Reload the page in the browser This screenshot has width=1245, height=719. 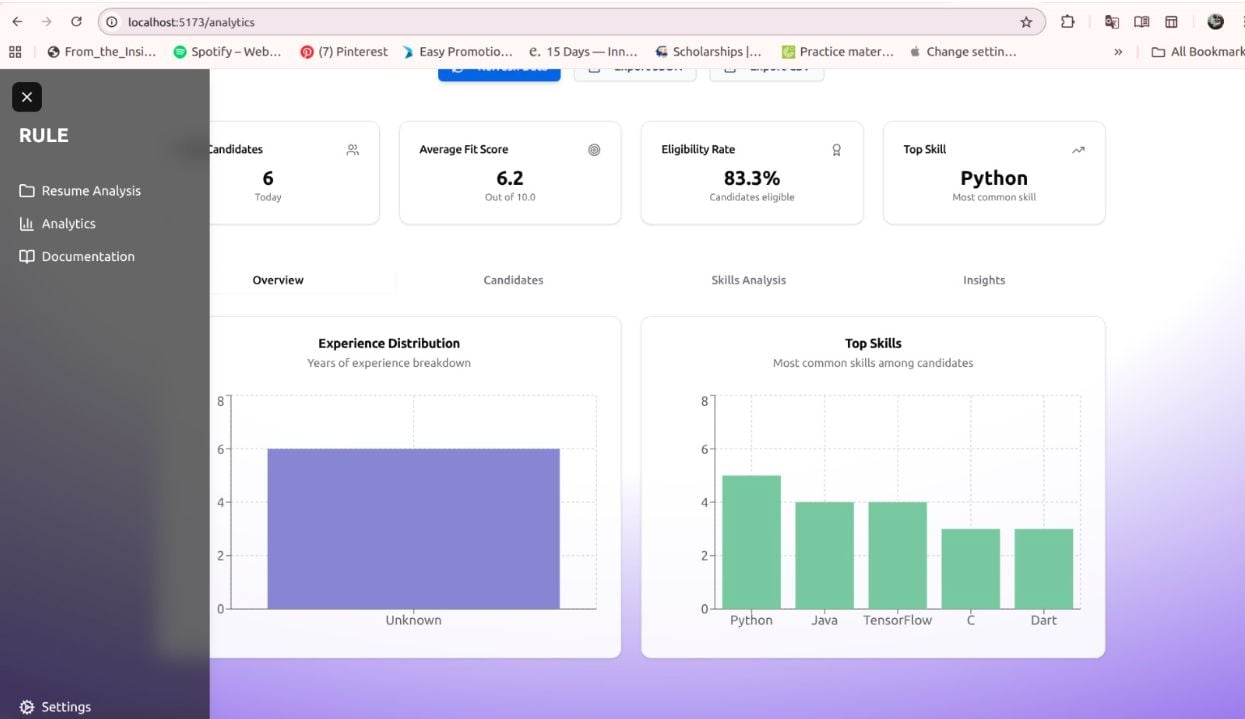click(76, 22)
